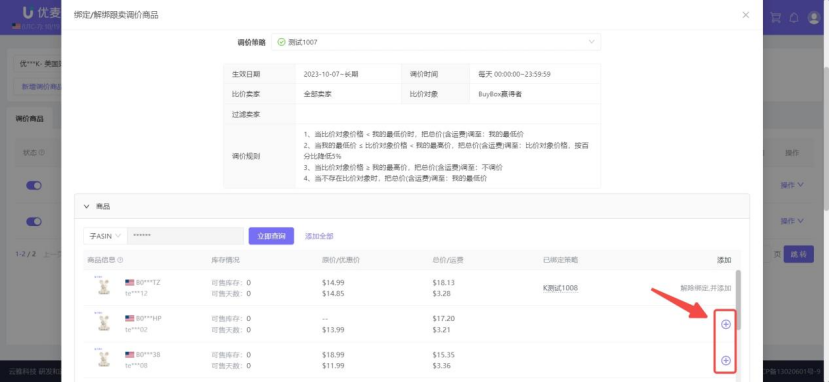
Task: Click the $3.28 shipping fee of B0***TZ
Action: (441, 294)
